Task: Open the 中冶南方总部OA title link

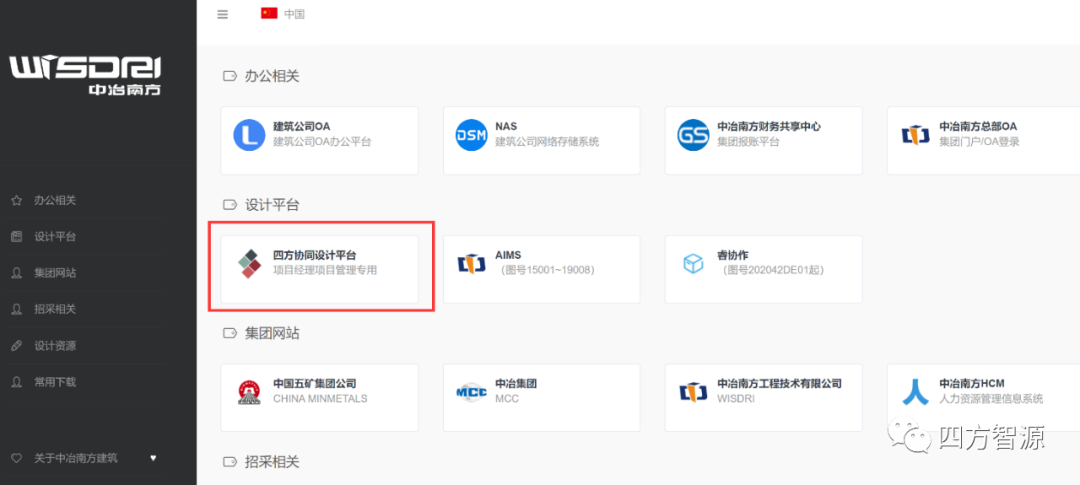Action: [x=978, y=127]
